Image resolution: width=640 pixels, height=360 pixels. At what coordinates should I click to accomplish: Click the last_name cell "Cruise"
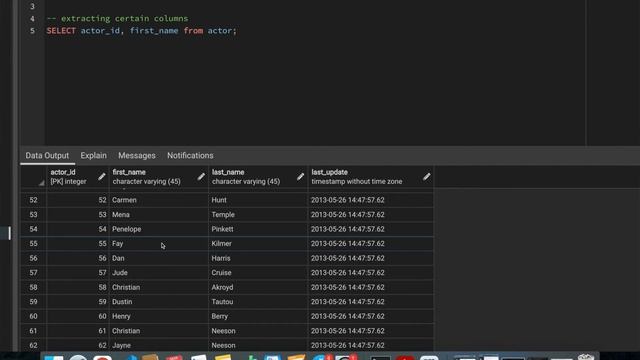click(x=258, y=273)
